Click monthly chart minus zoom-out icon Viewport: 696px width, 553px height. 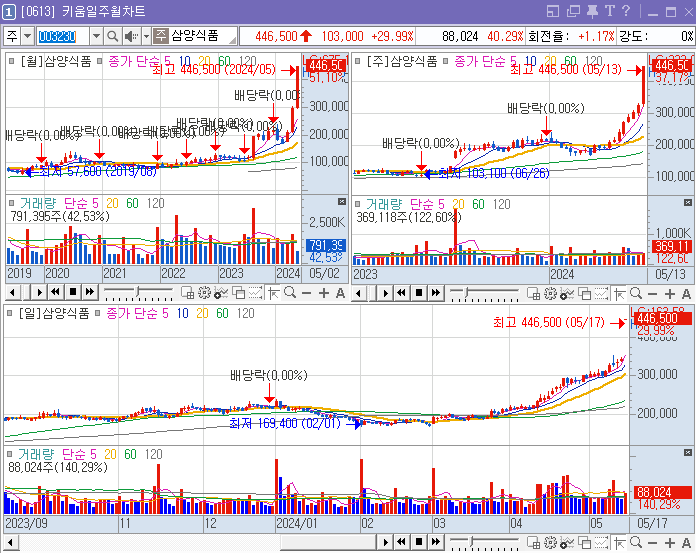point(306,293)
